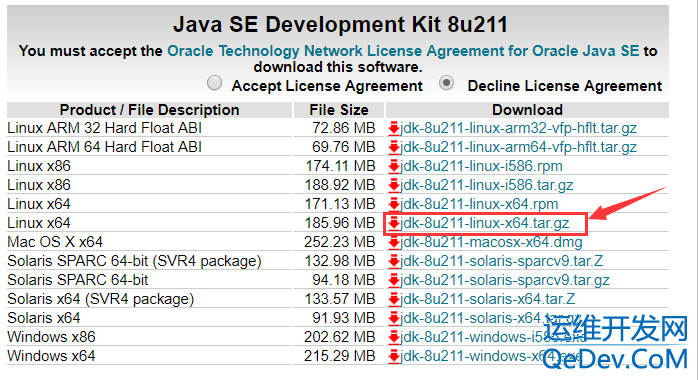Click the File Size column header
Viewport: 698px width, 380px height.
tap(339, 110)
